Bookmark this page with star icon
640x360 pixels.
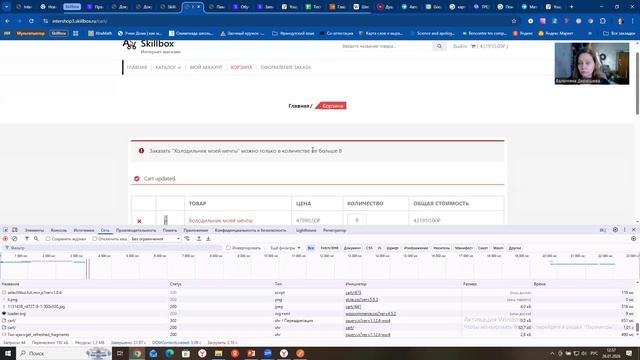(x=514, y=21)
